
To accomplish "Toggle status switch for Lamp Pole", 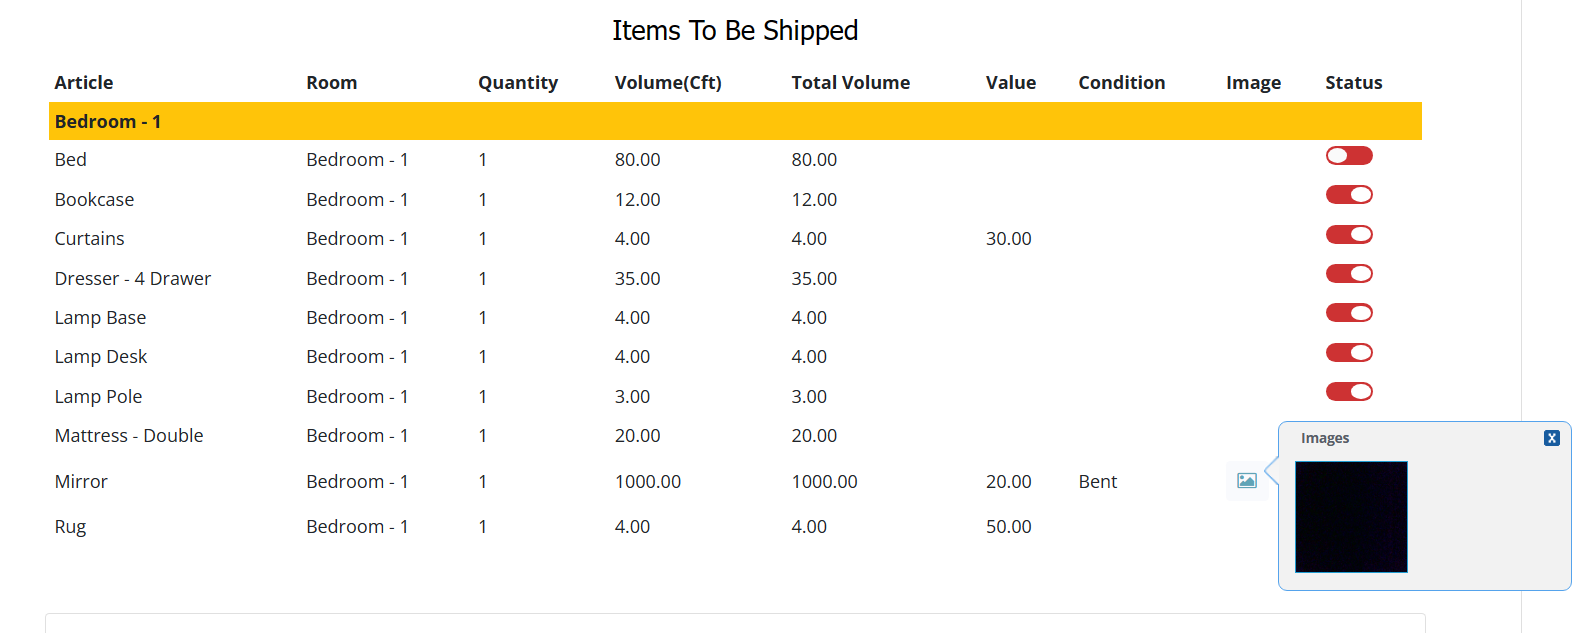I will (1349, 391).
